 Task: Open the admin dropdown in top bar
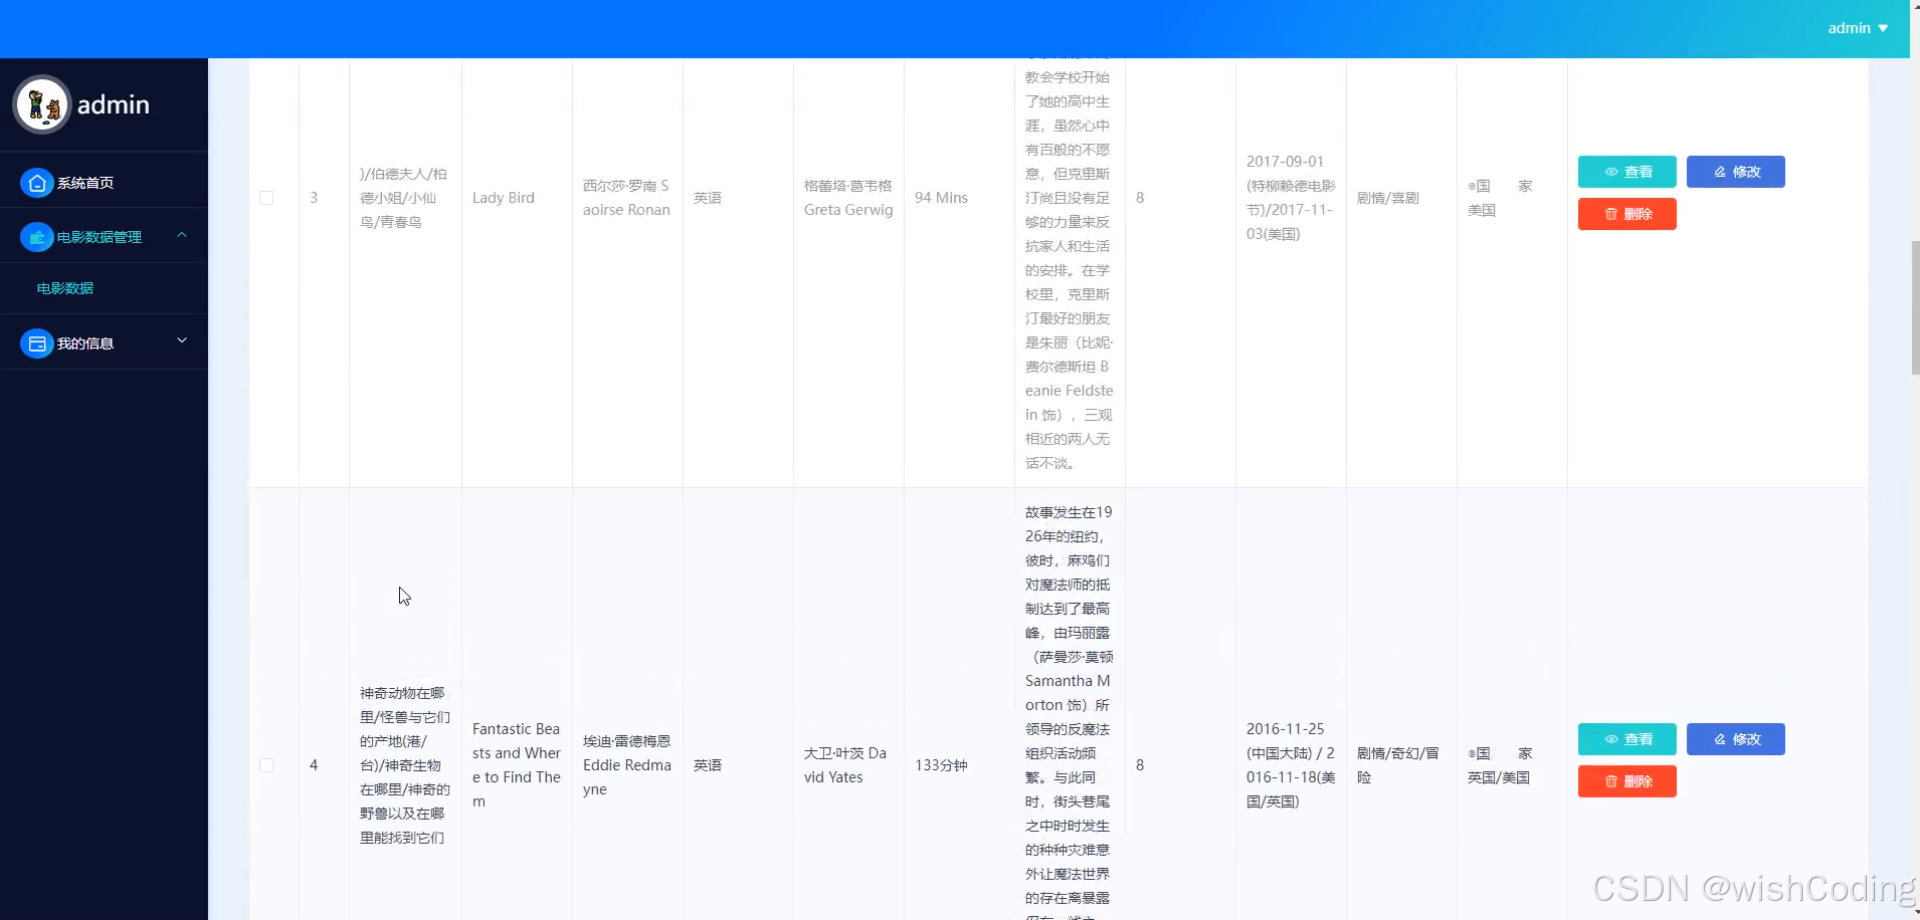(x=1858, y=28)
